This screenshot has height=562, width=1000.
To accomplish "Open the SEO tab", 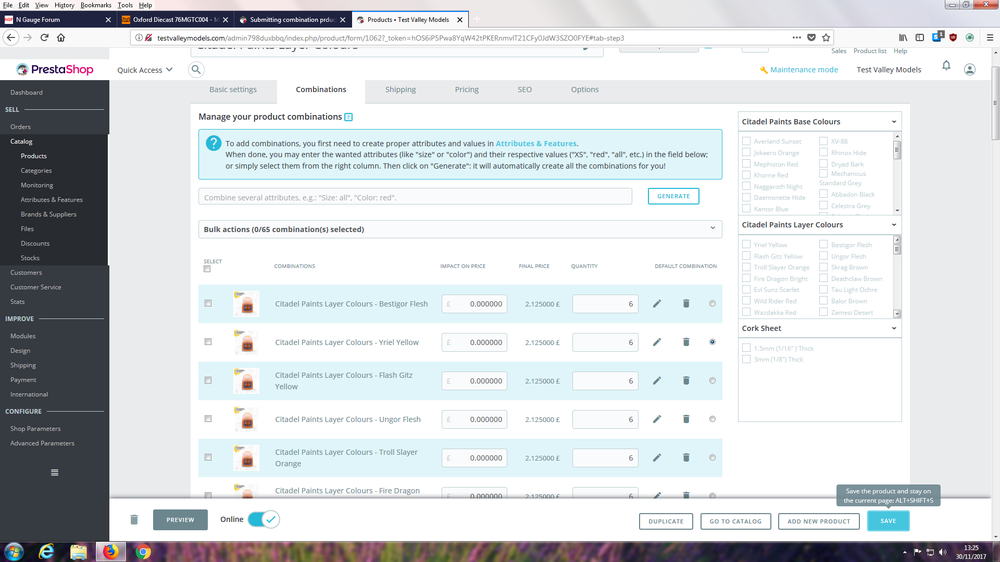I will coord(525,89).
